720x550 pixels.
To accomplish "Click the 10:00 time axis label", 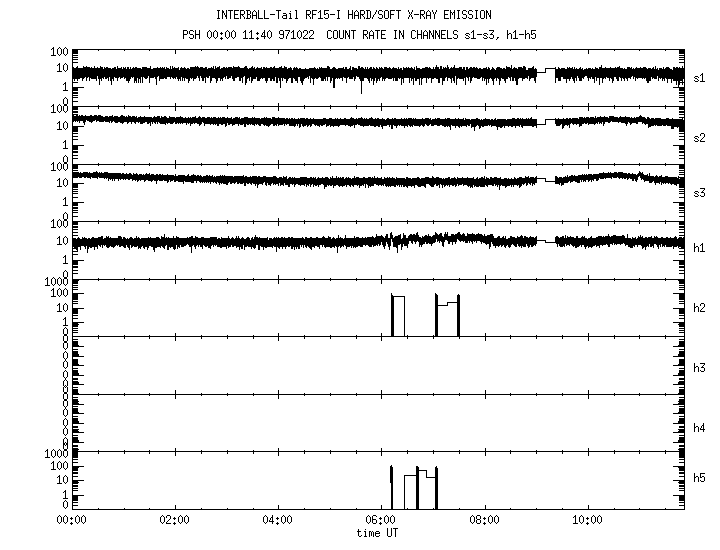I will point(587,520).
